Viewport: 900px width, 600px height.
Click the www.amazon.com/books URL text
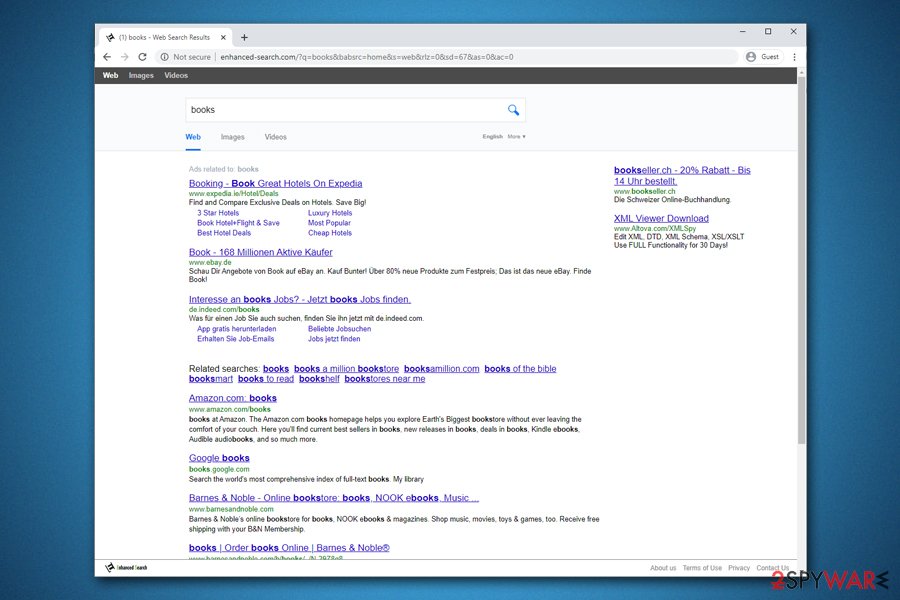230,409
